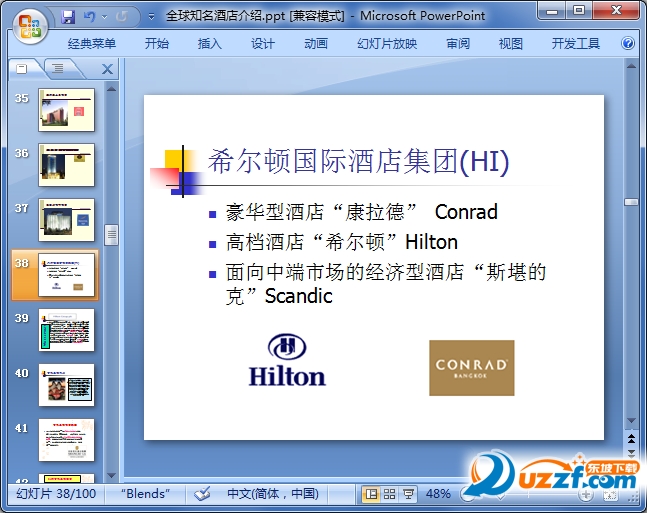Open the 经典菜单 tab
This screenshot has width=647, height=513.
[x=92, y=43]
